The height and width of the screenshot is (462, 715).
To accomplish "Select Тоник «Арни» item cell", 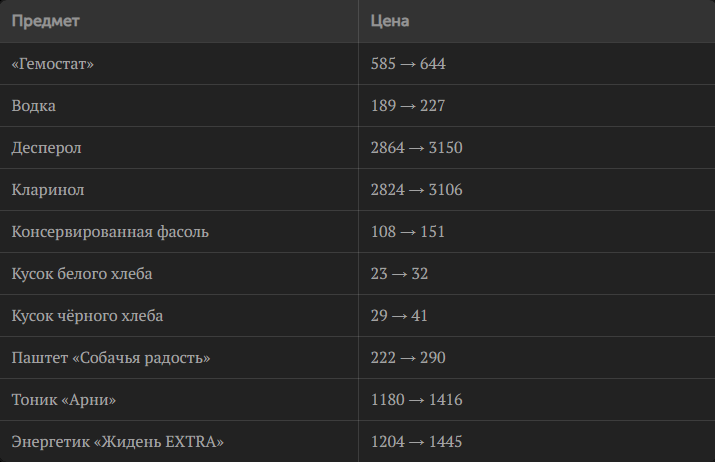I will click(x=64, y=400).
